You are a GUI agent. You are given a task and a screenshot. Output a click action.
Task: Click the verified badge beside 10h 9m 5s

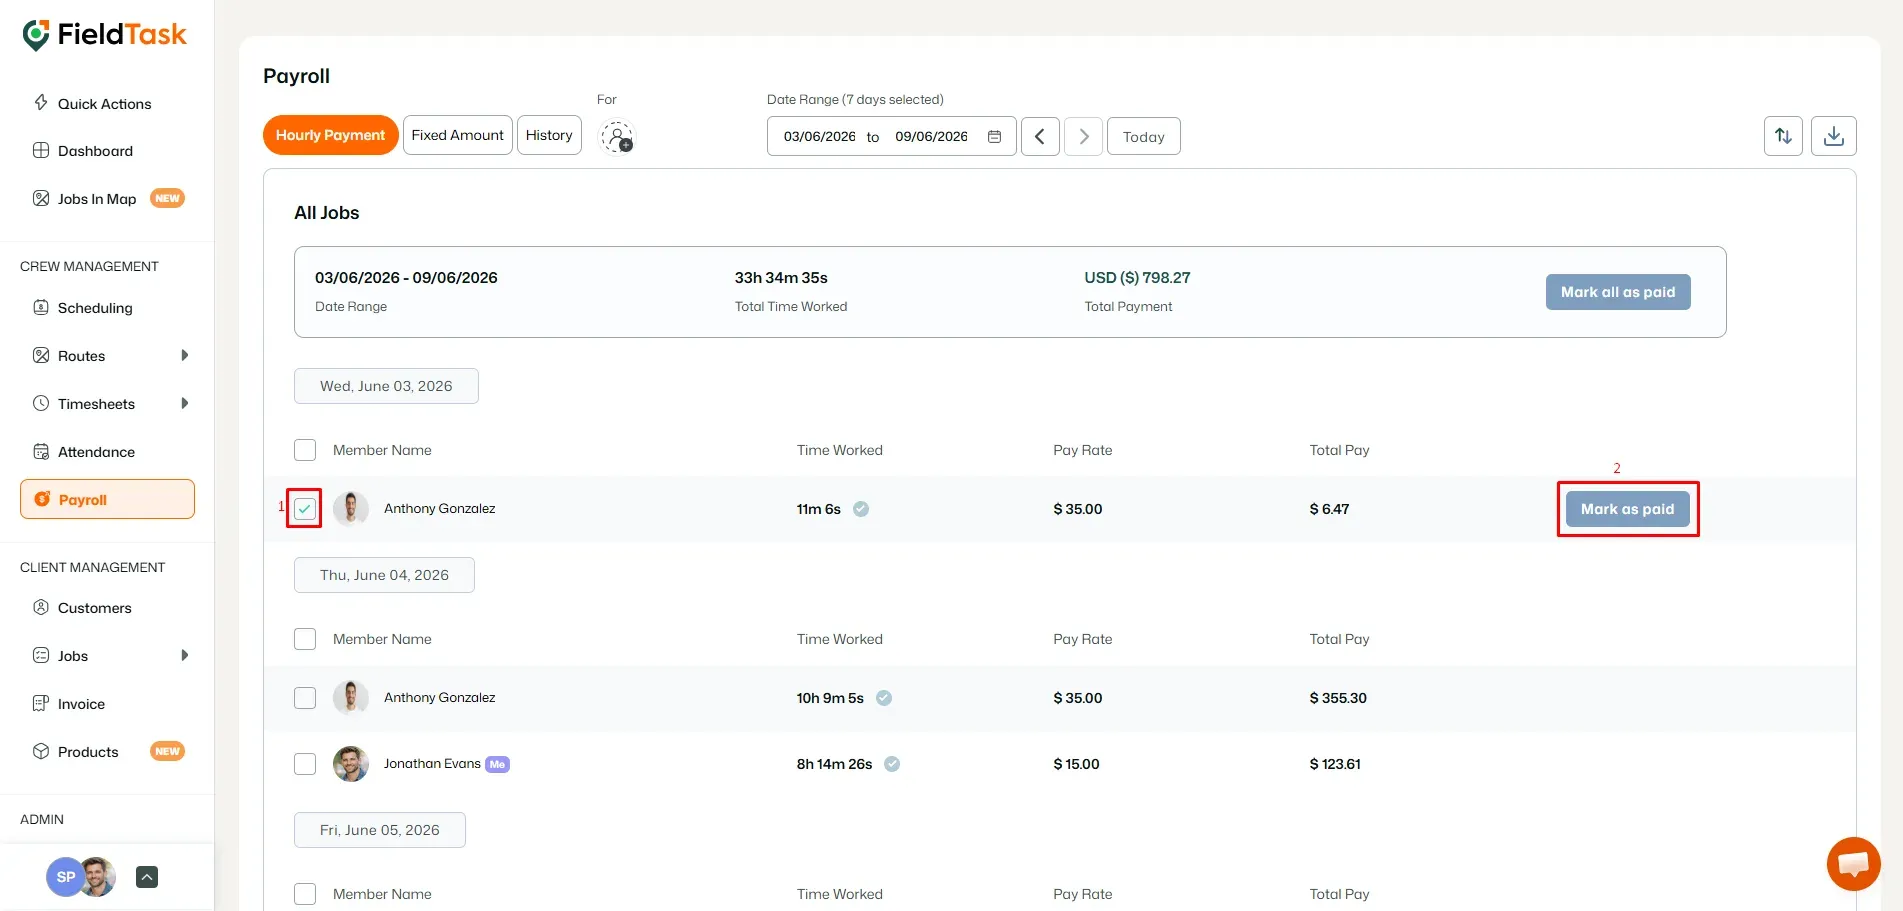(x=884, y=698)
